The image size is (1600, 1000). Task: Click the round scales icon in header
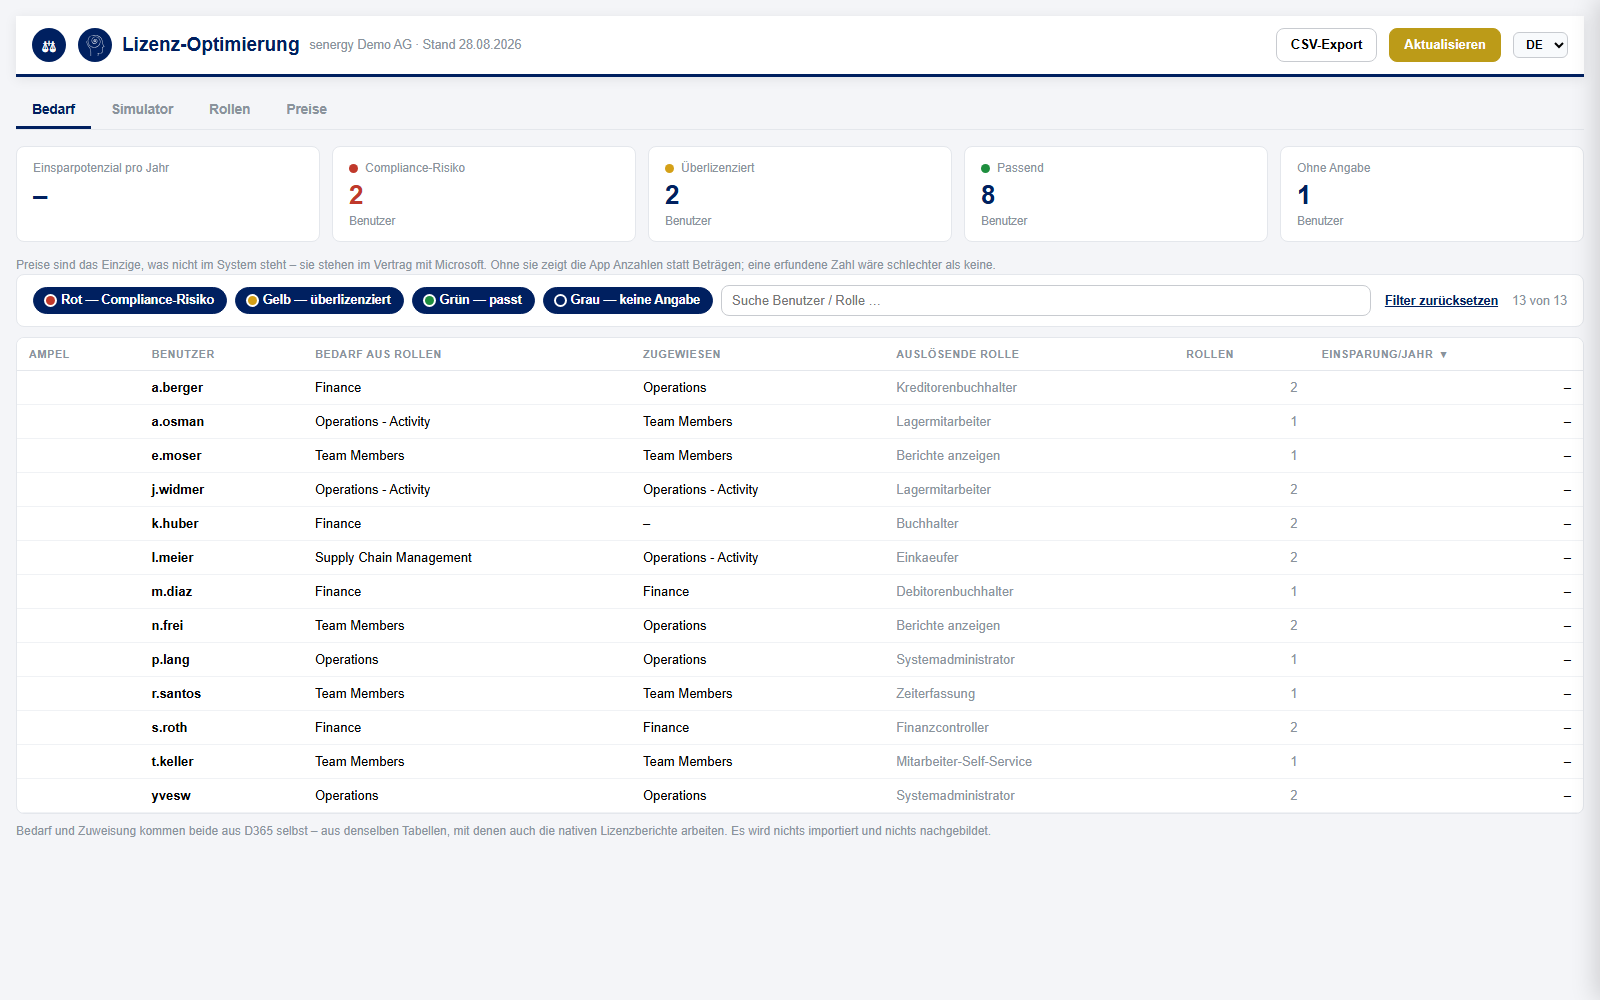tap(49, 45)
